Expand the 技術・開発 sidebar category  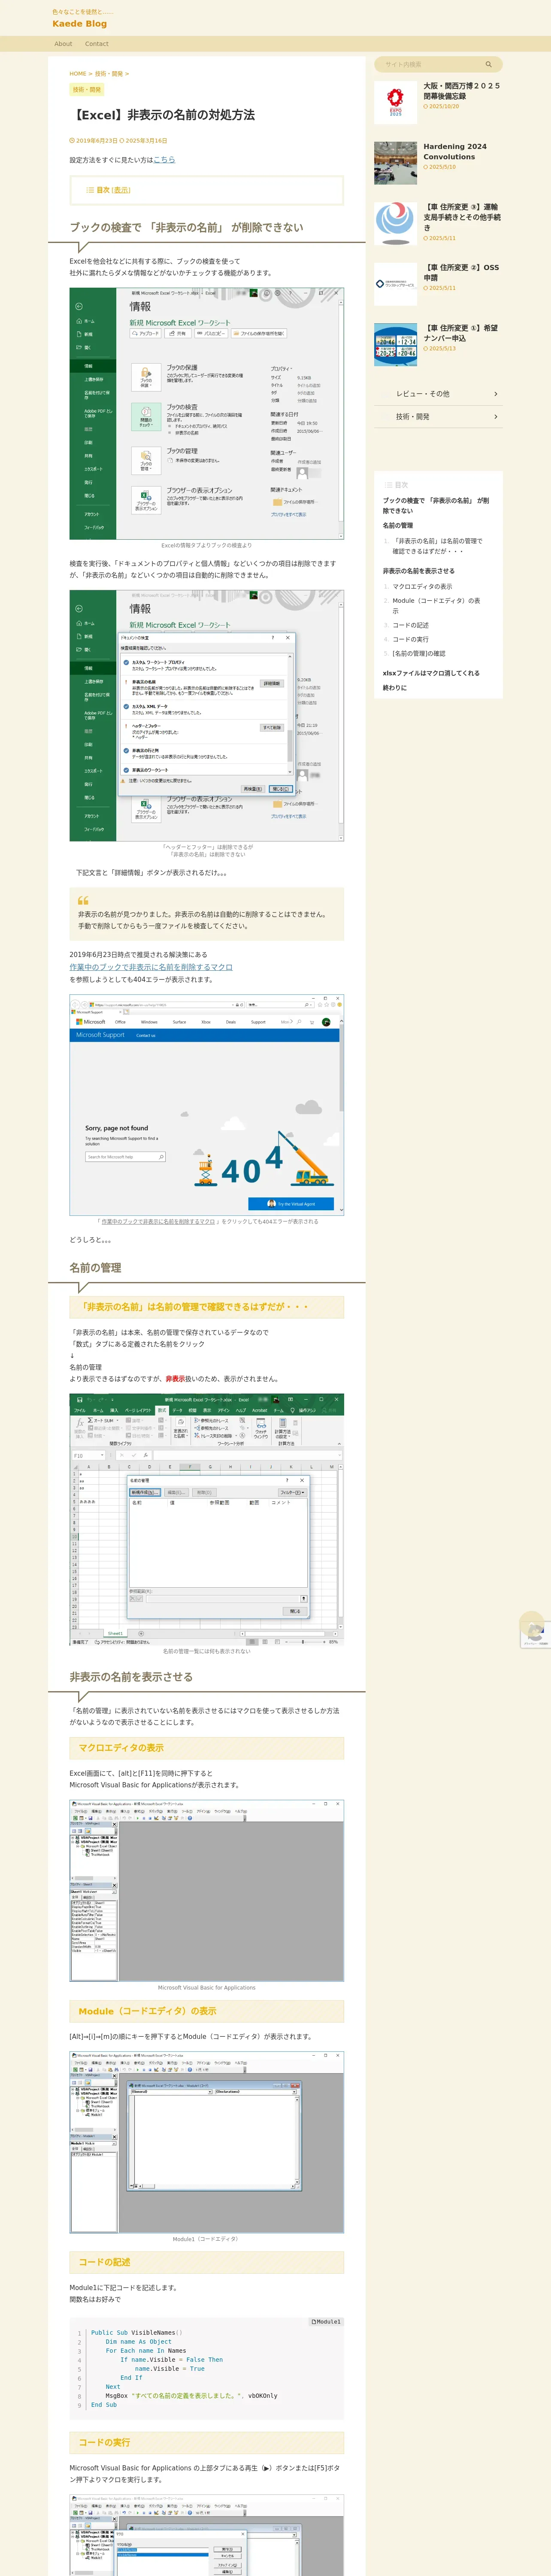(438, 417)
